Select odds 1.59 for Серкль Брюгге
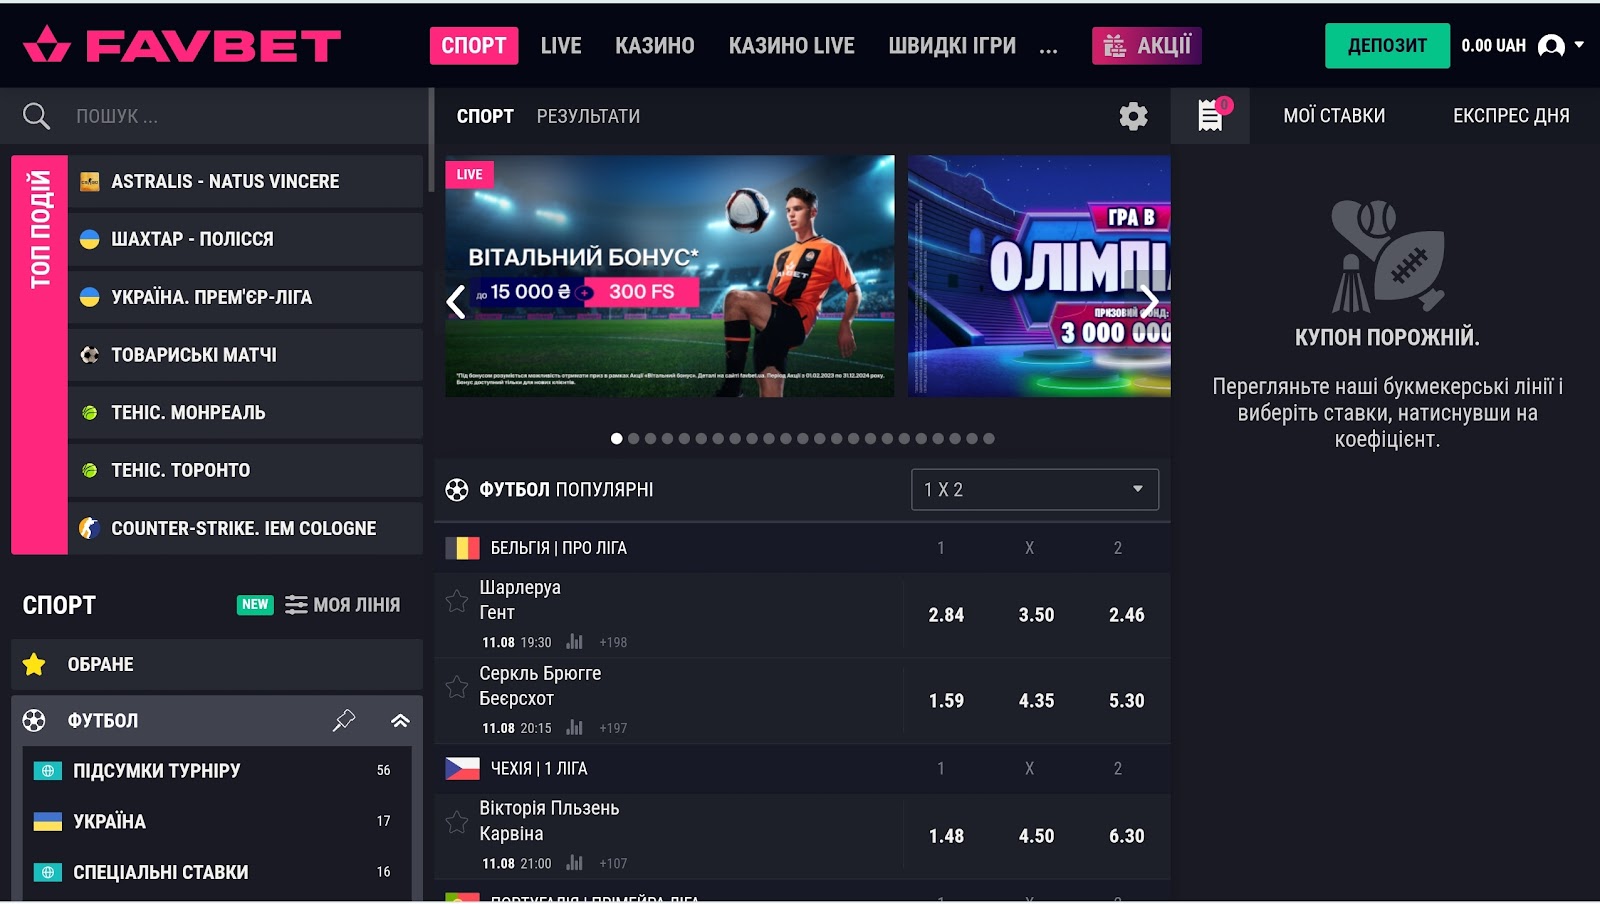1600x904 pixels. pyautogui.click(x=946, y=701)
